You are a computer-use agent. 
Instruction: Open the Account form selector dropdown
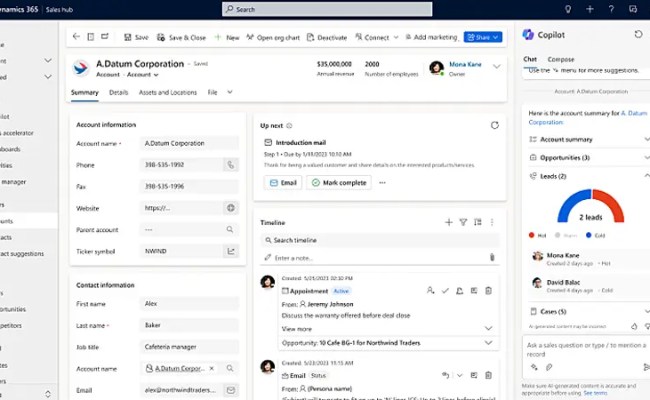(x=143, y=75)
